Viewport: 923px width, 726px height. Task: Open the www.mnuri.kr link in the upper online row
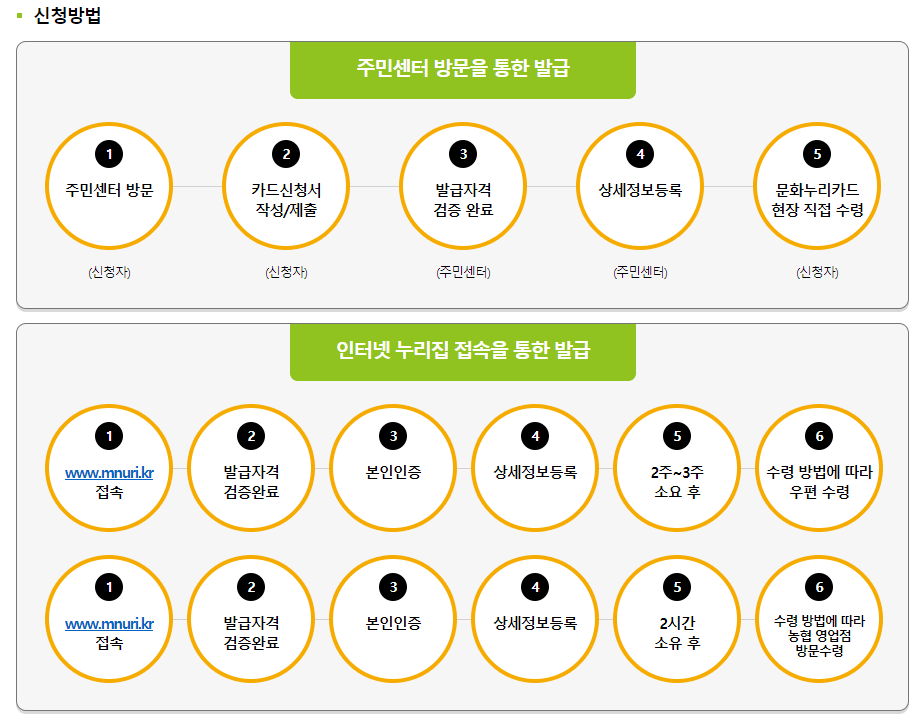[x=109, y=473]
